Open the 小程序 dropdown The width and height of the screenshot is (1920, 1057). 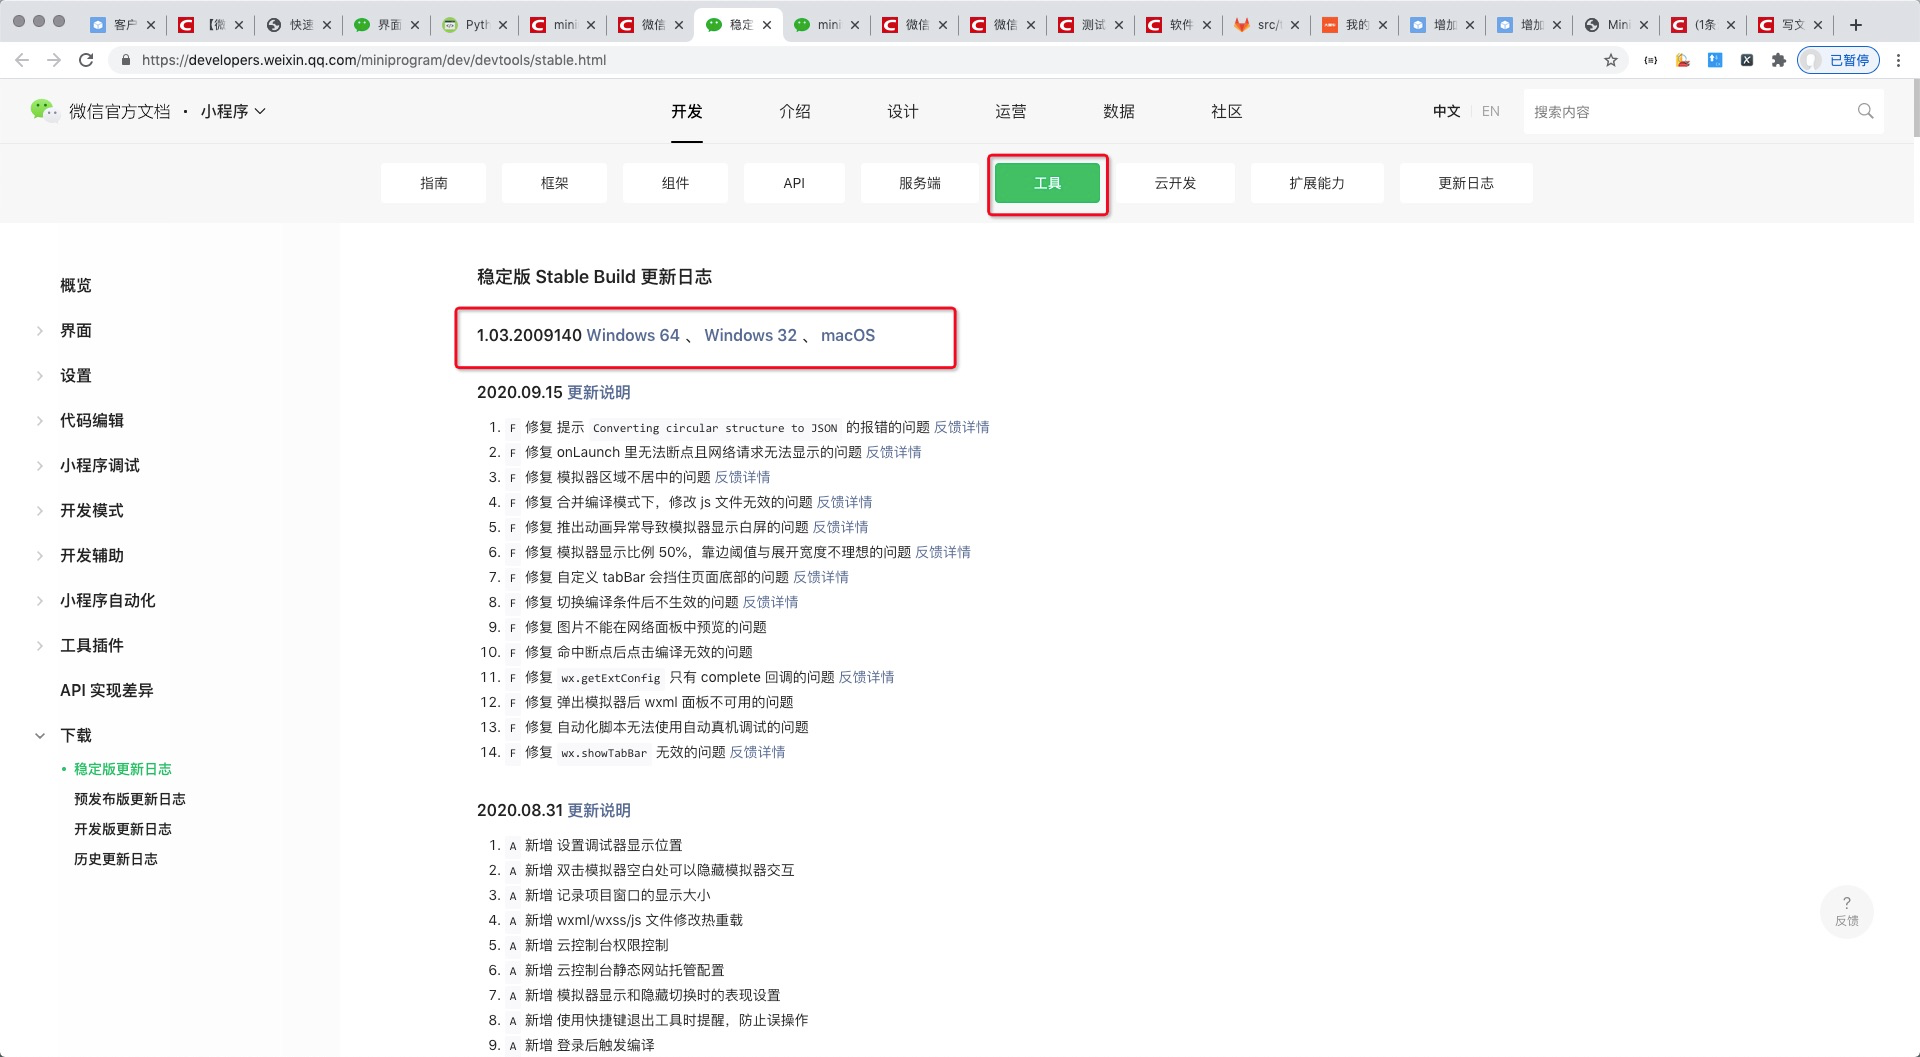point(233,111)
